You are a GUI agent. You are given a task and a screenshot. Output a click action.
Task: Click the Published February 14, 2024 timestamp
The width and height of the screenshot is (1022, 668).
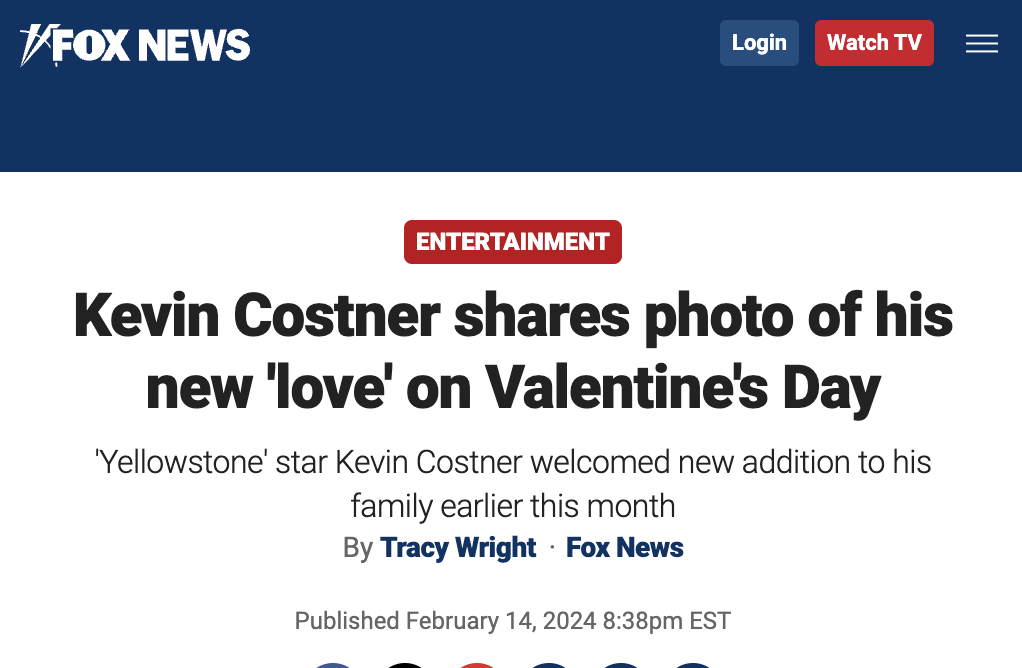pyautogui.click(x=512, y=620)
